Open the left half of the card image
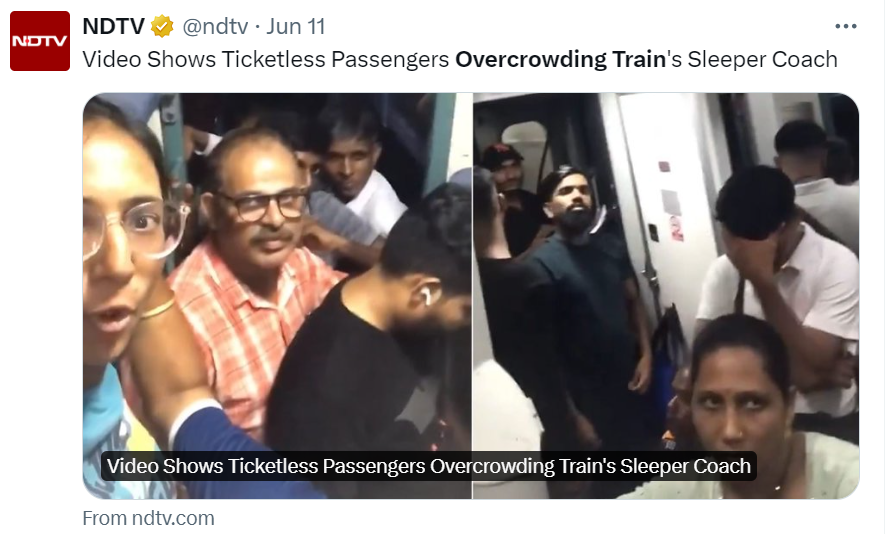This screenshot has width=890, height=534. click(x=277, y=296)
